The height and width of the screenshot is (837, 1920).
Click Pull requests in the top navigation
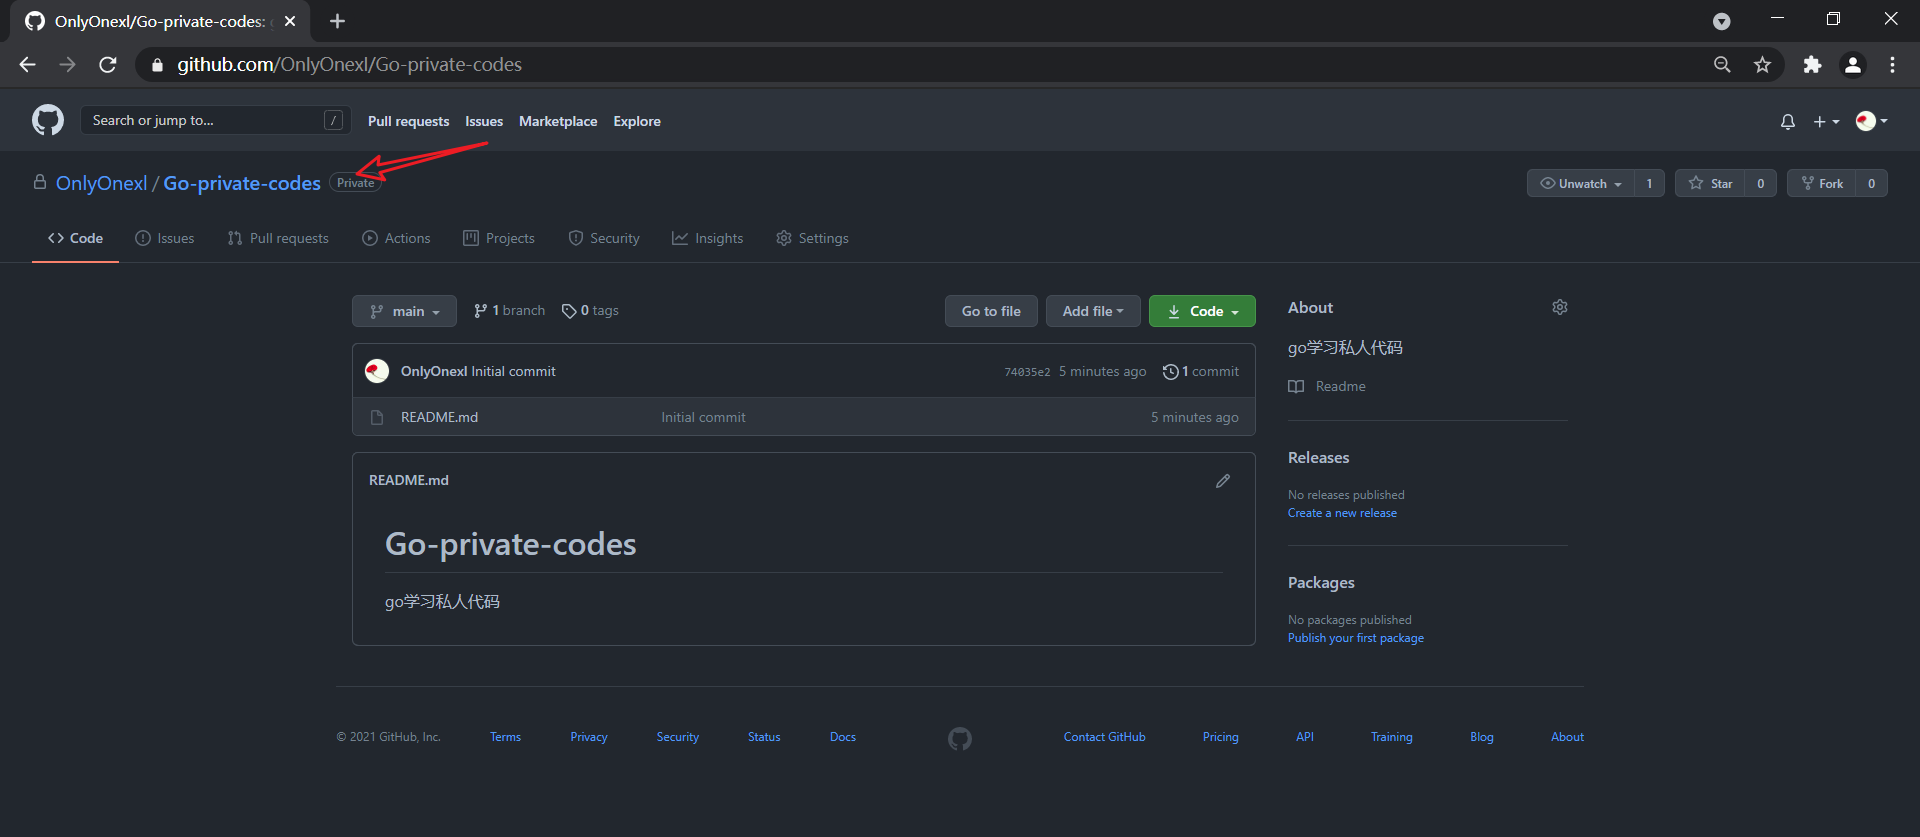point(408,121)
